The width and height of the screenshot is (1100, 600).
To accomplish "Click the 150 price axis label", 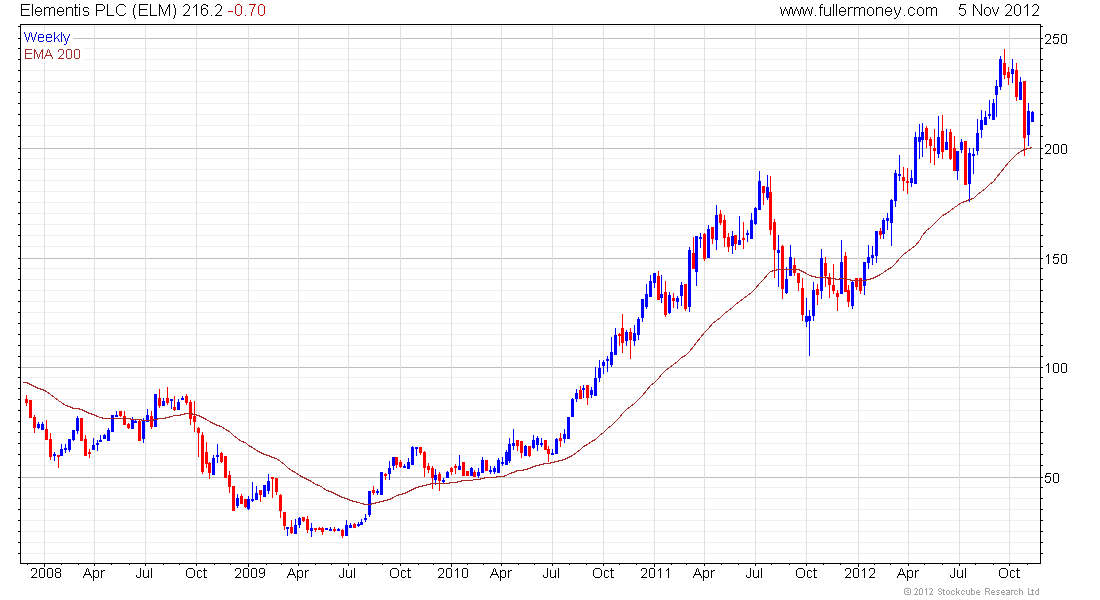I will (x=1056, y=259).
